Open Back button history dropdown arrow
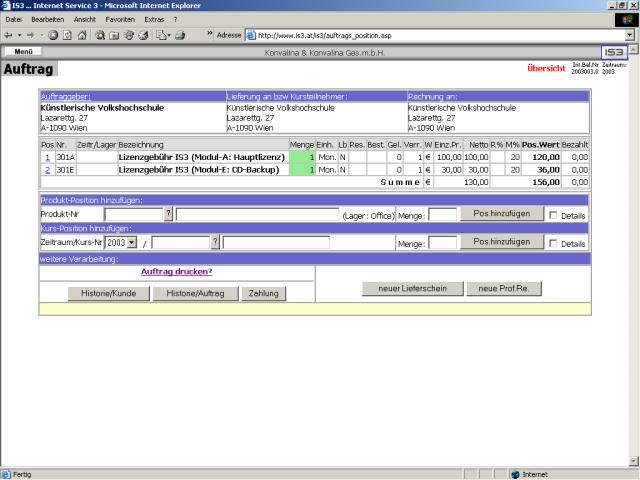640x480 pixels. [x=19, y=36]
